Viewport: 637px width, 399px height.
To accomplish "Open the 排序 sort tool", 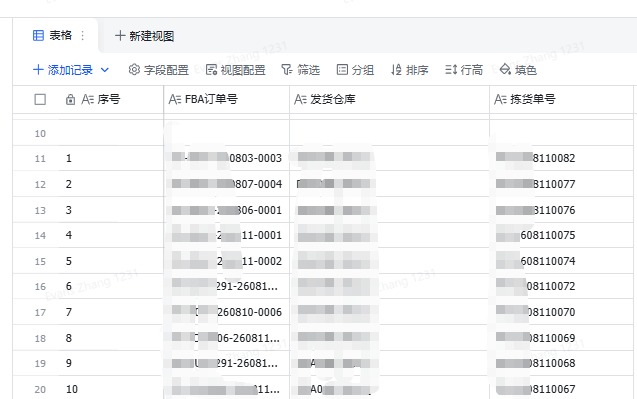I will pos(410,70).
